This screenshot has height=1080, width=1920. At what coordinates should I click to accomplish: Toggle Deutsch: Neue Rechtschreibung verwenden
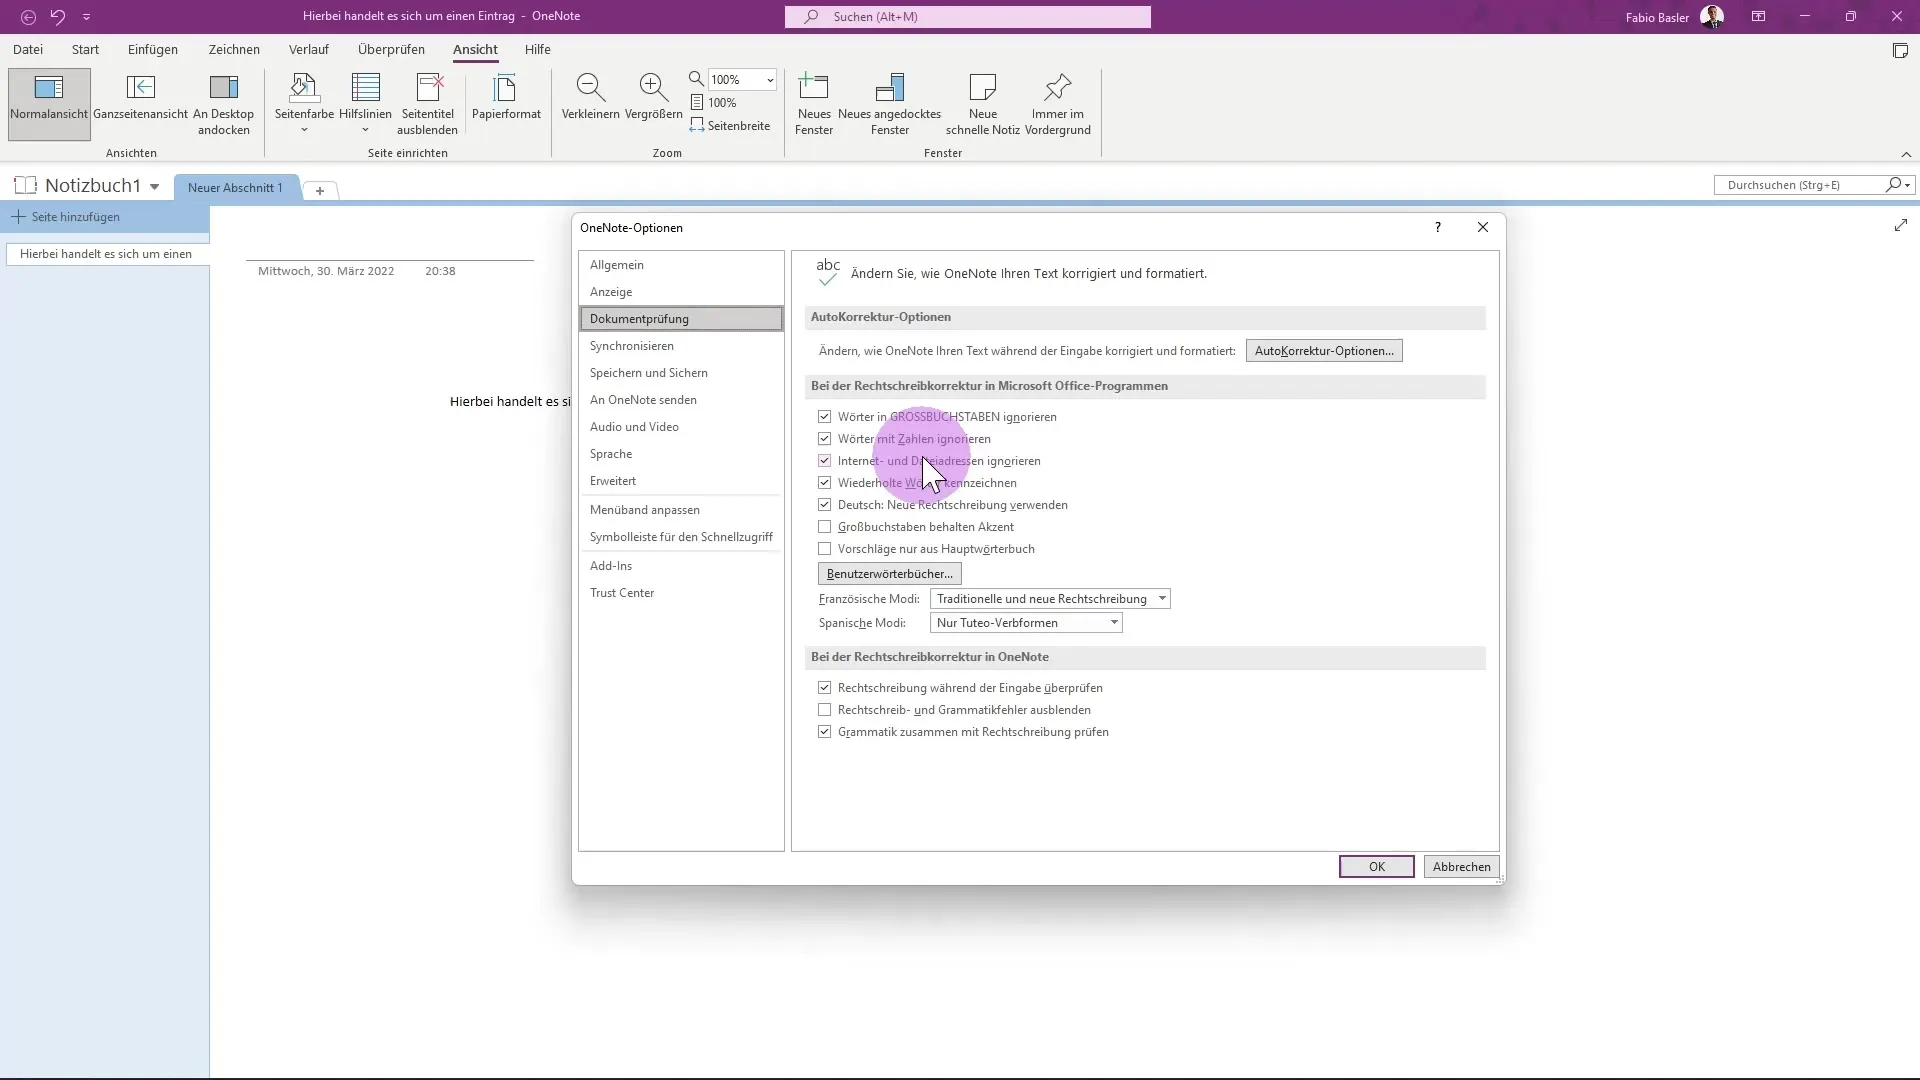[x=824, y=505]
